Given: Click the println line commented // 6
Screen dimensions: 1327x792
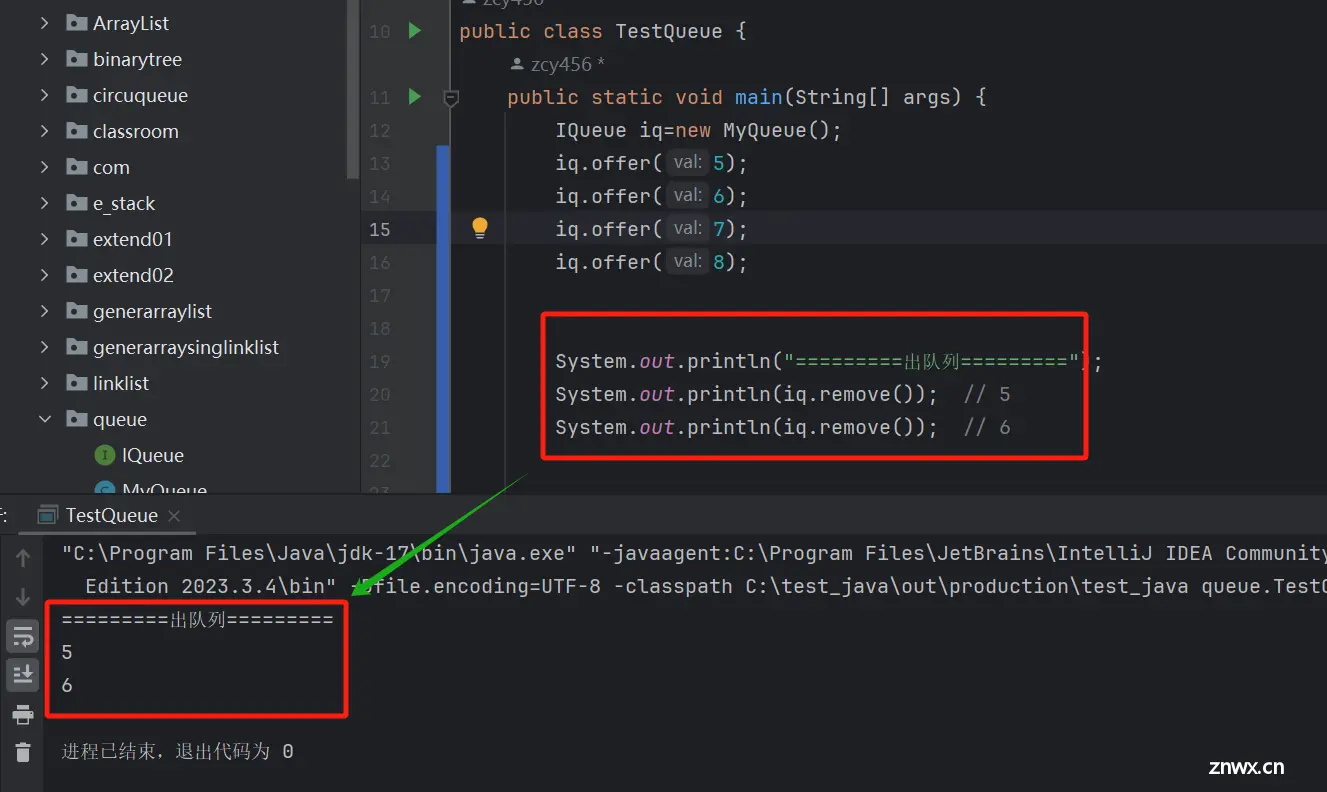Looking at the screenshot, I should point(783,427).
